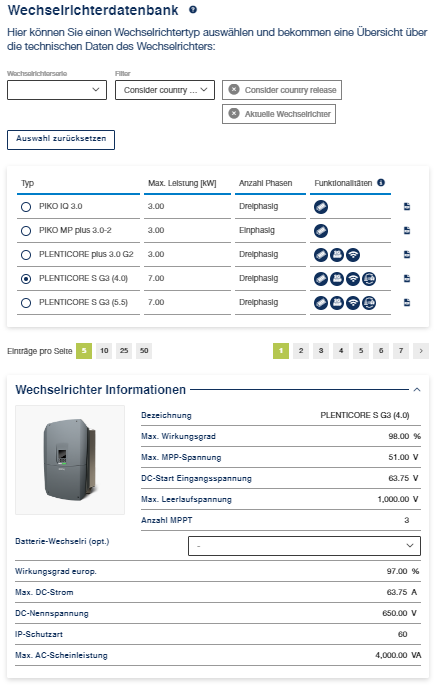Go to results page 2
The height and width of the screenshot is (687, 438).
301,351
